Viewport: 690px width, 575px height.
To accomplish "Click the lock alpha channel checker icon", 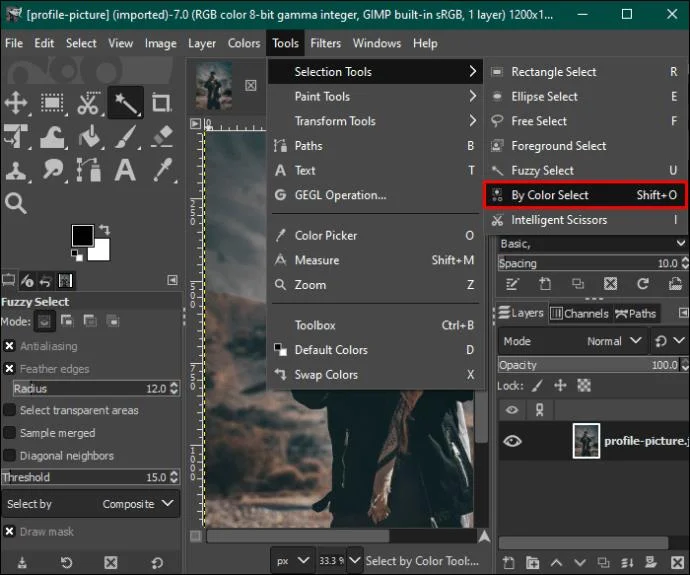I will [x=584, y=386].
